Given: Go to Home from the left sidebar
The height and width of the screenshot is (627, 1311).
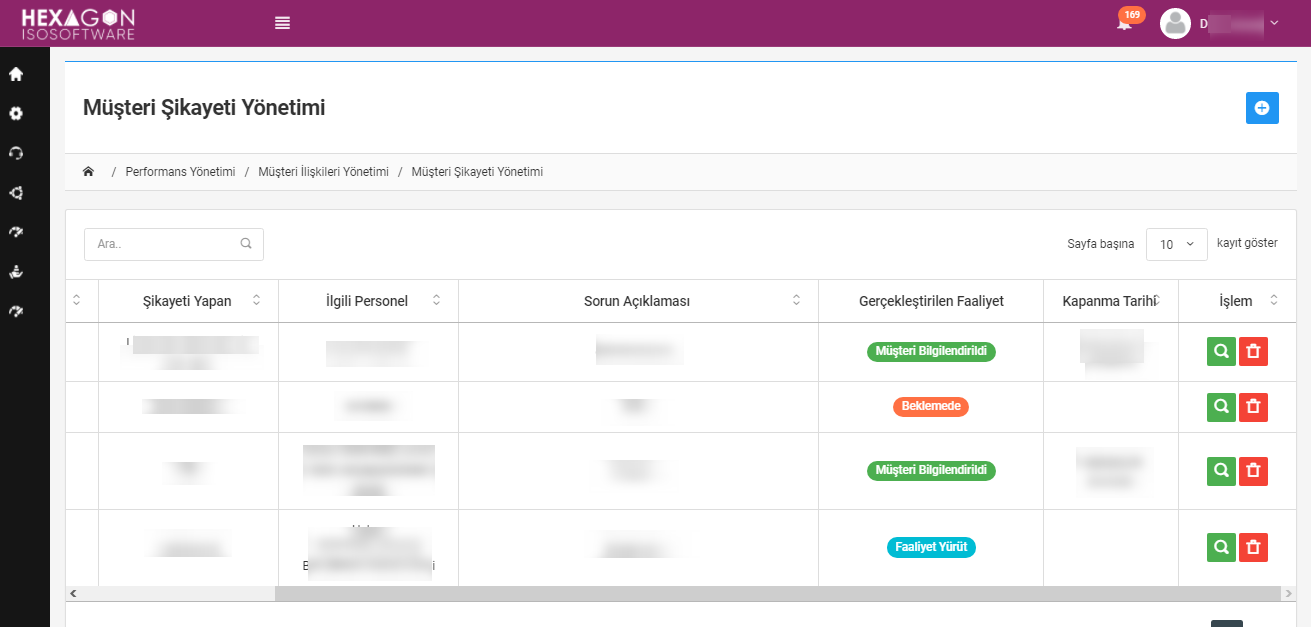Looking at the screenshot, I should (x=16, y=74).
